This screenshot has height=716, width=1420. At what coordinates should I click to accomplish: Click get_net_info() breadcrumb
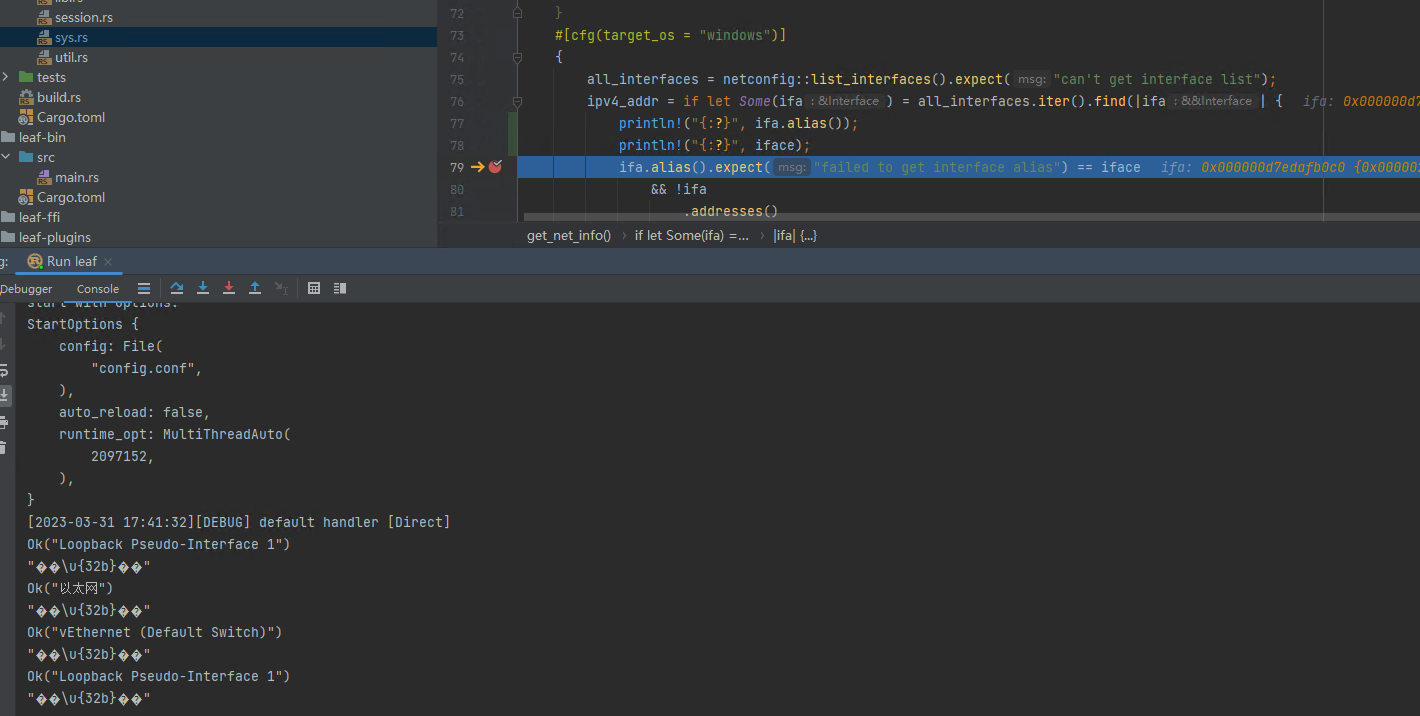coord(569,236)
